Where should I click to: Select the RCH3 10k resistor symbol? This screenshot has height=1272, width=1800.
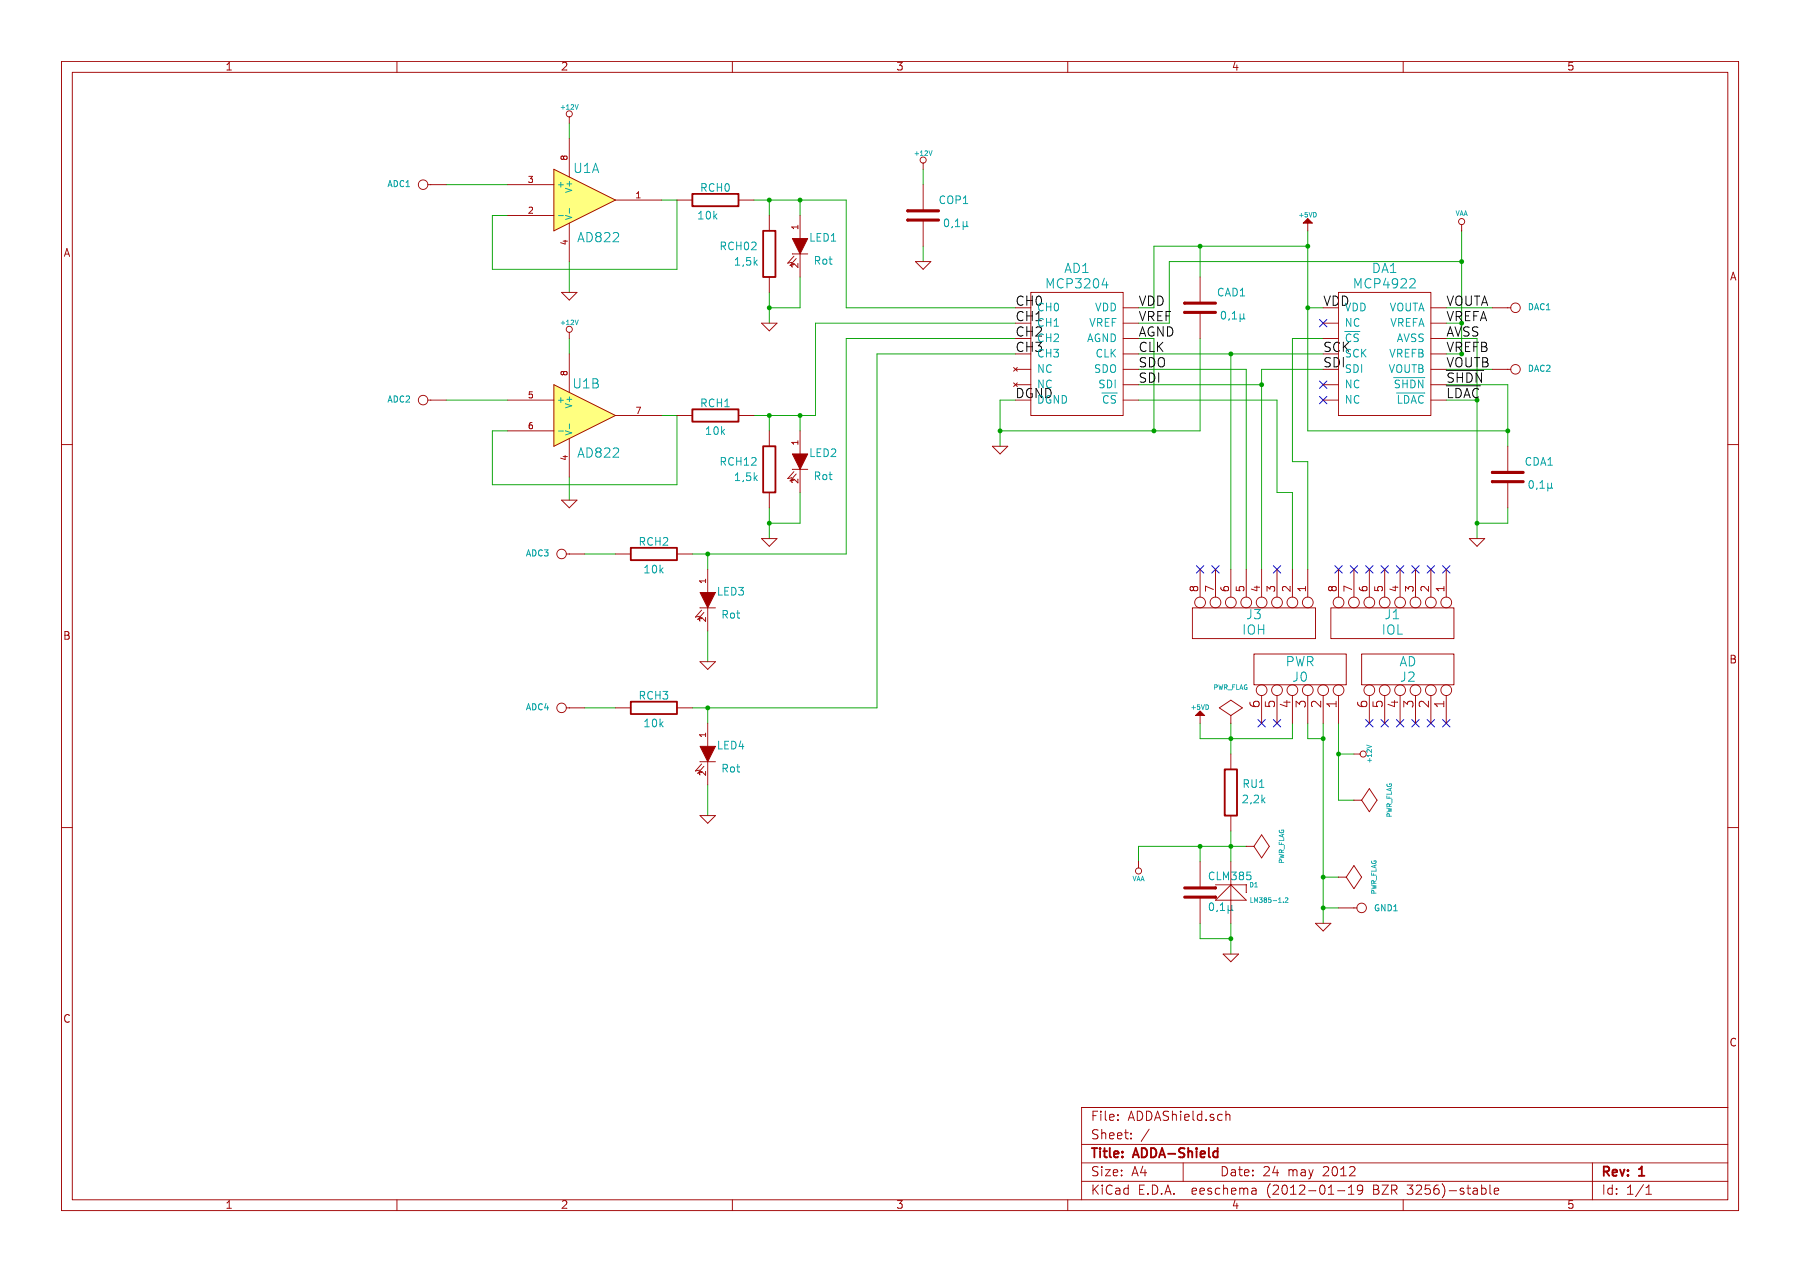[x=653, y=708]
